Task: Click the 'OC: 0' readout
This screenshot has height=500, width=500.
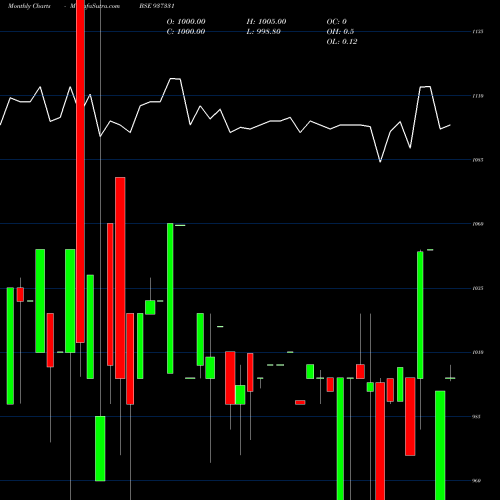Action: 337,22
